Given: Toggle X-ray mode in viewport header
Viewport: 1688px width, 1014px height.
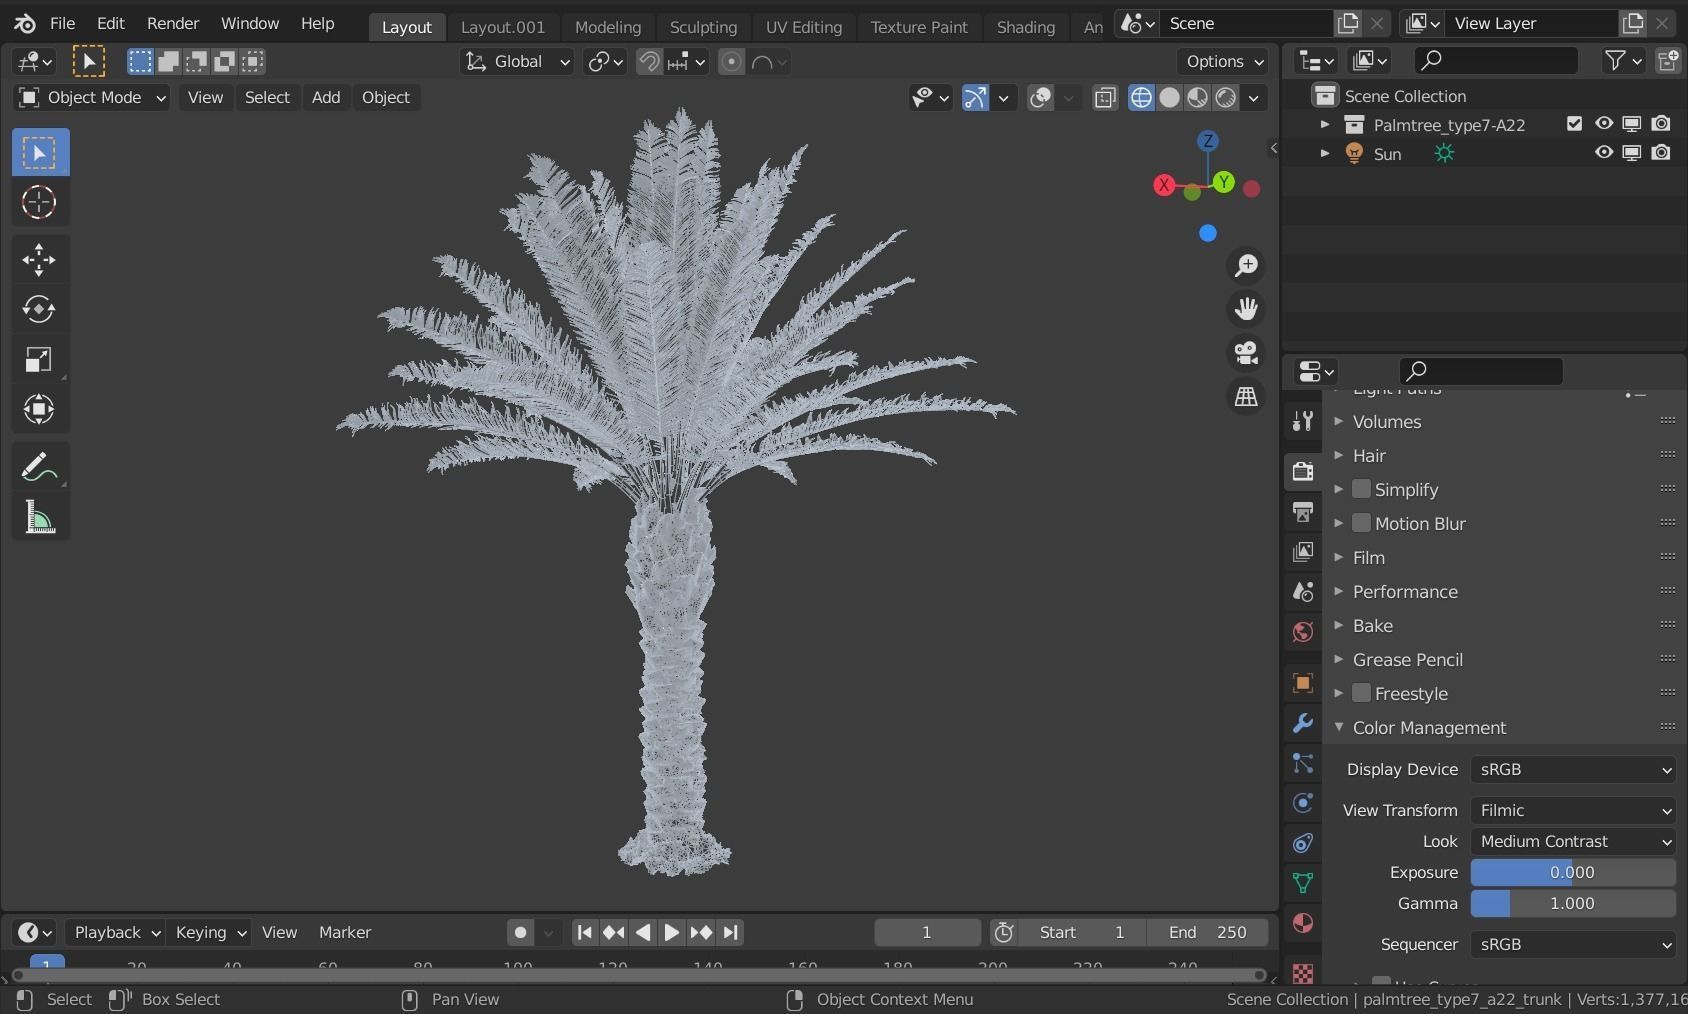Looking at the screenshot, I should click(x=1105, y=97).
